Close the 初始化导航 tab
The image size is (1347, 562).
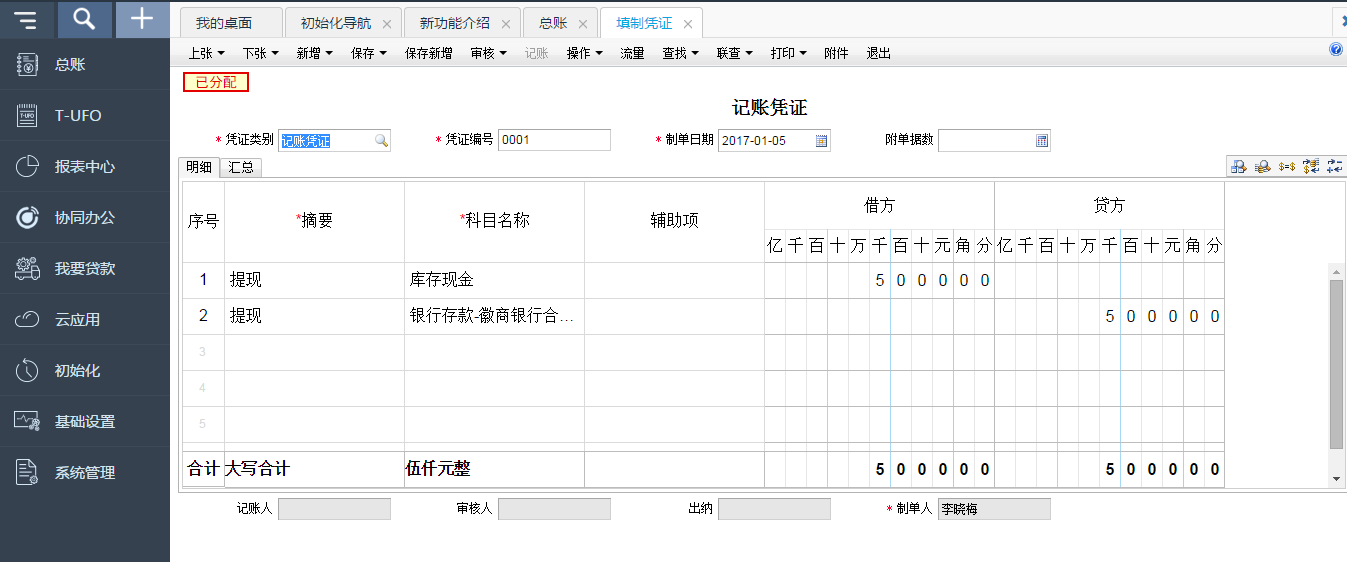pyautogui.click(x=388, y=24)
